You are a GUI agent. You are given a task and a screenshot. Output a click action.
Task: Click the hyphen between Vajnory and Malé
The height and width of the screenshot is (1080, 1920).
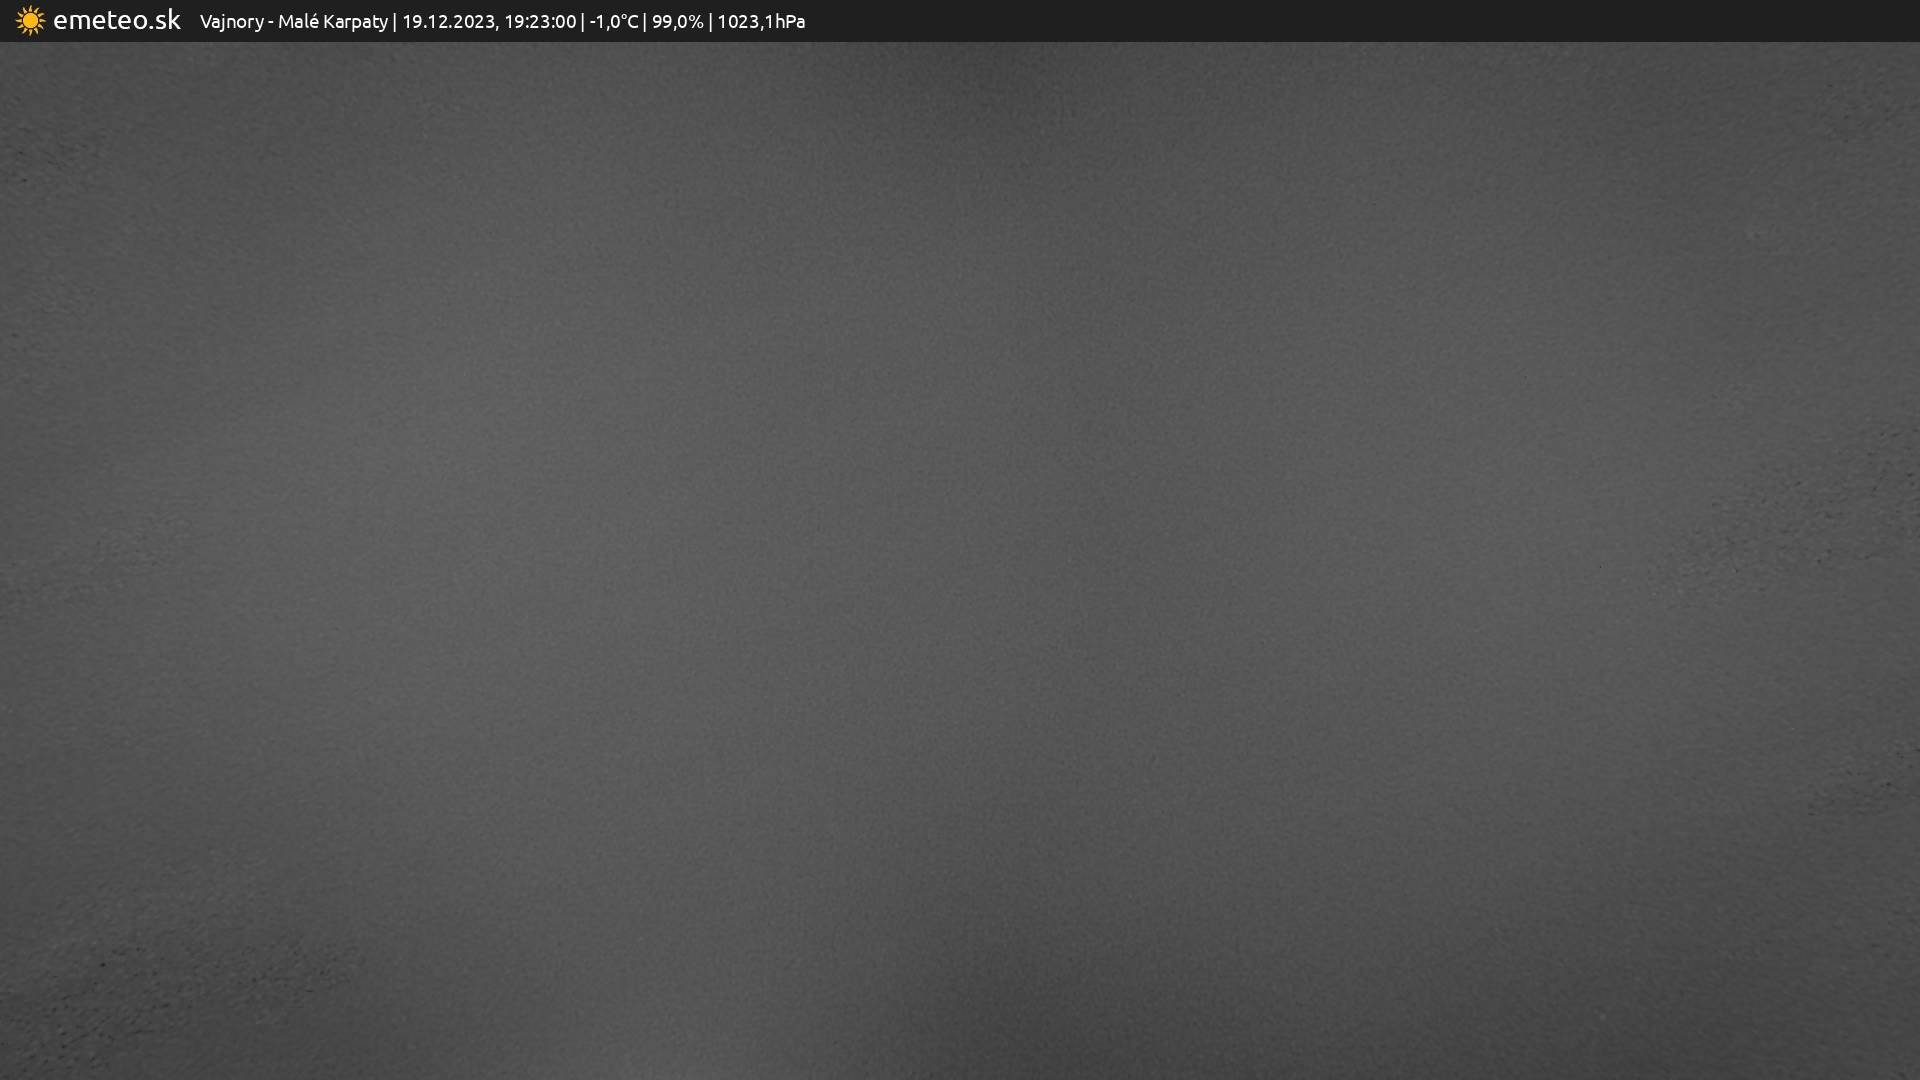point(271,22)
